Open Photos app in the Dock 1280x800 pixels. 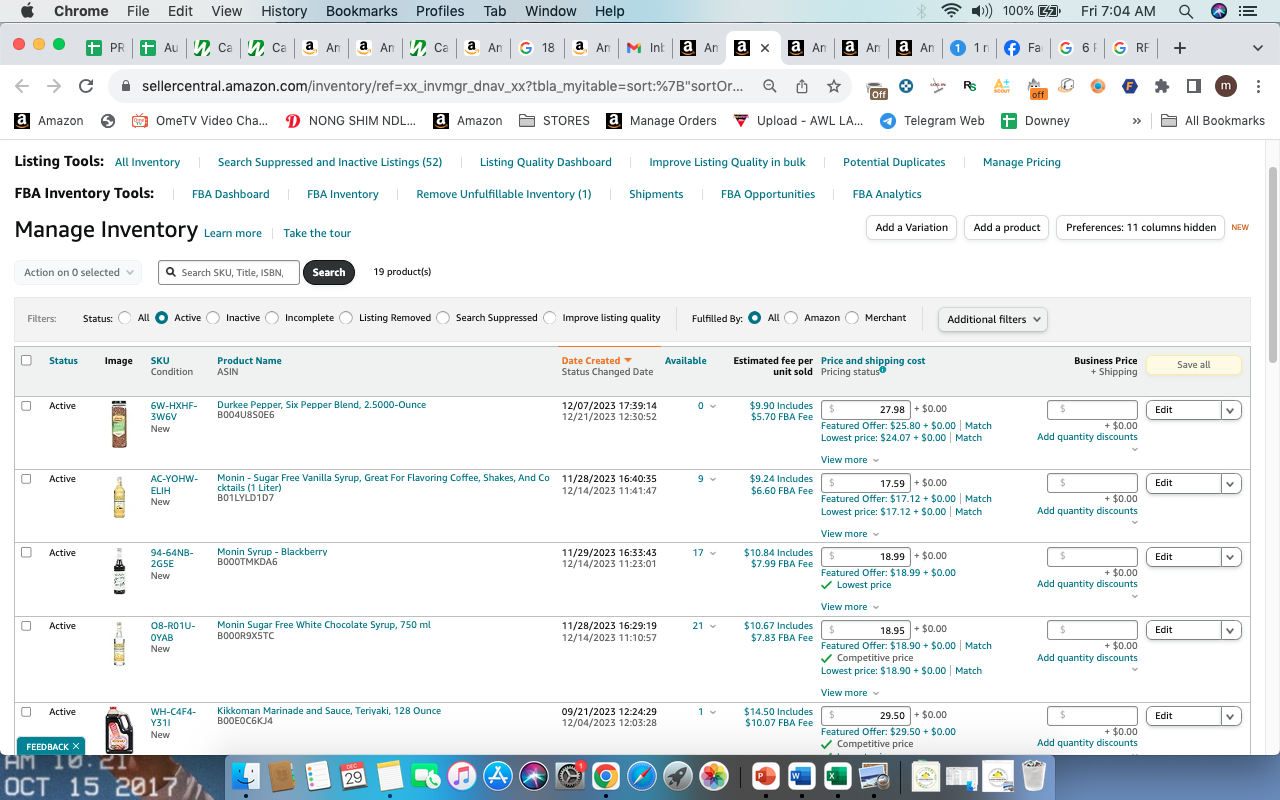[x=713, y=775]
